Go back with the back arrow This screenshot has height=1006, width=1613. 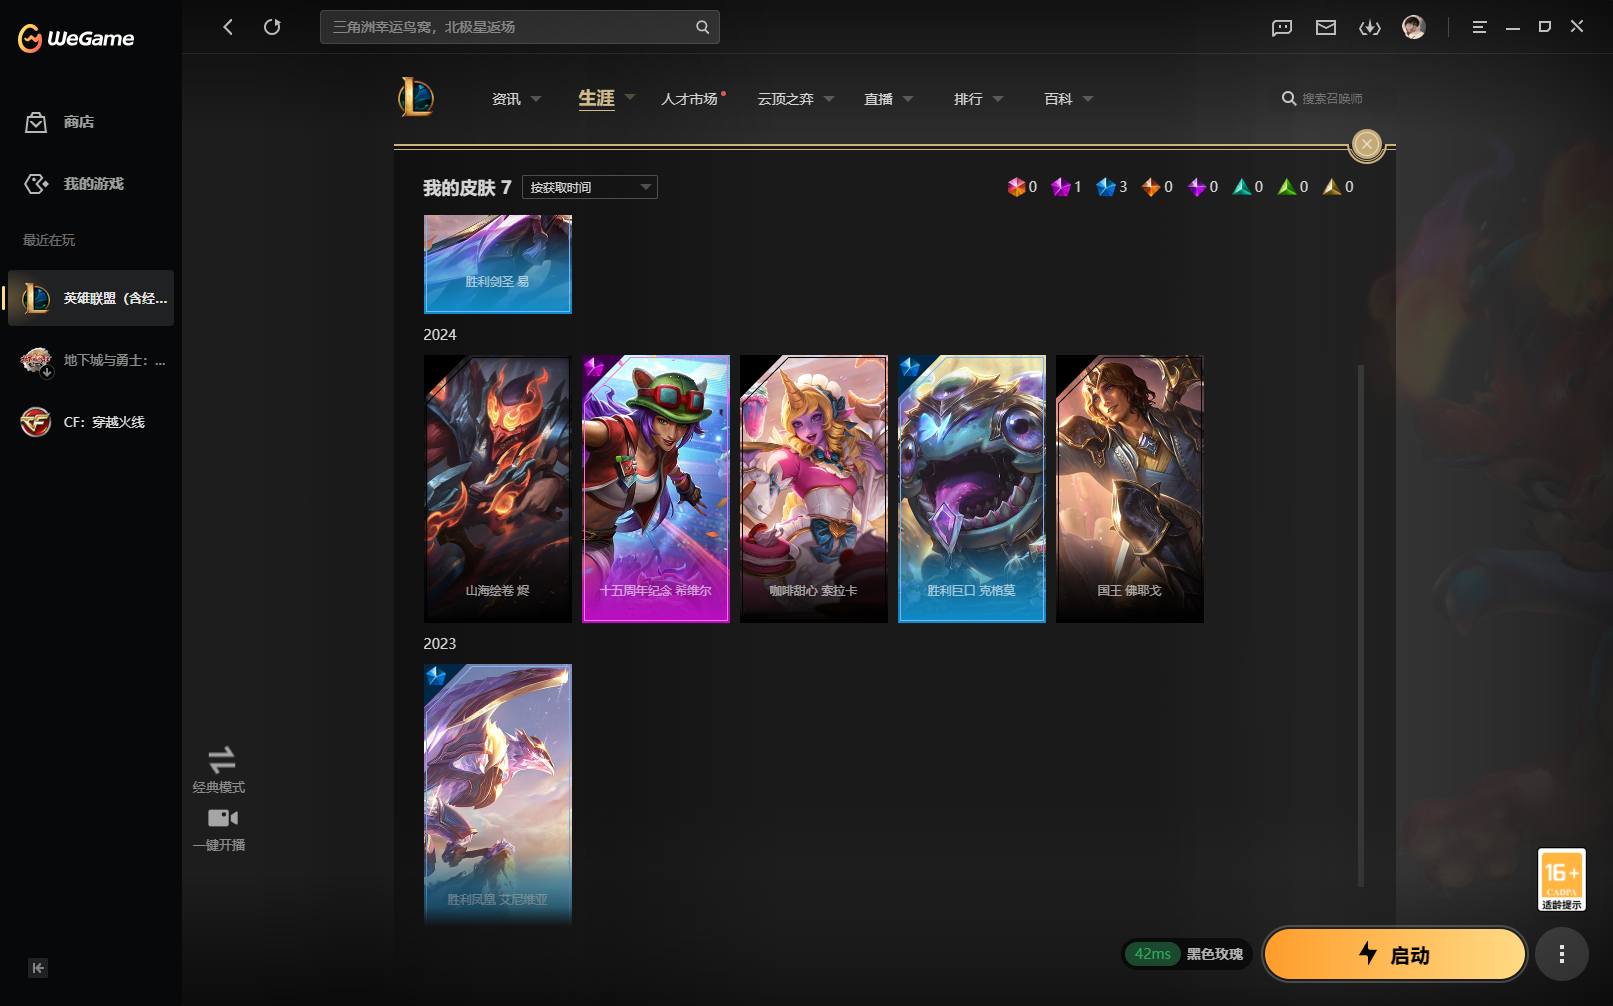228,27
